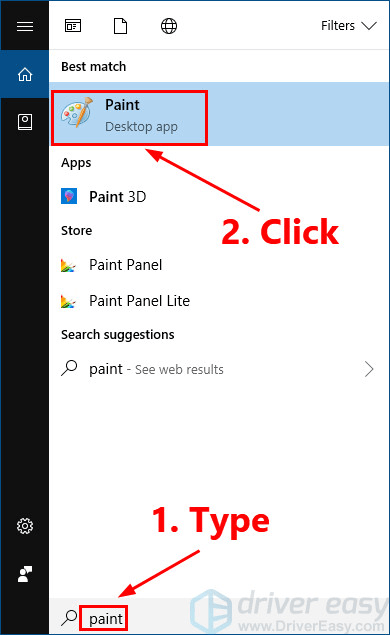Open paint See web results suggestion
Viewport: 390px width, 635px height.
click(x=219, y=369)
